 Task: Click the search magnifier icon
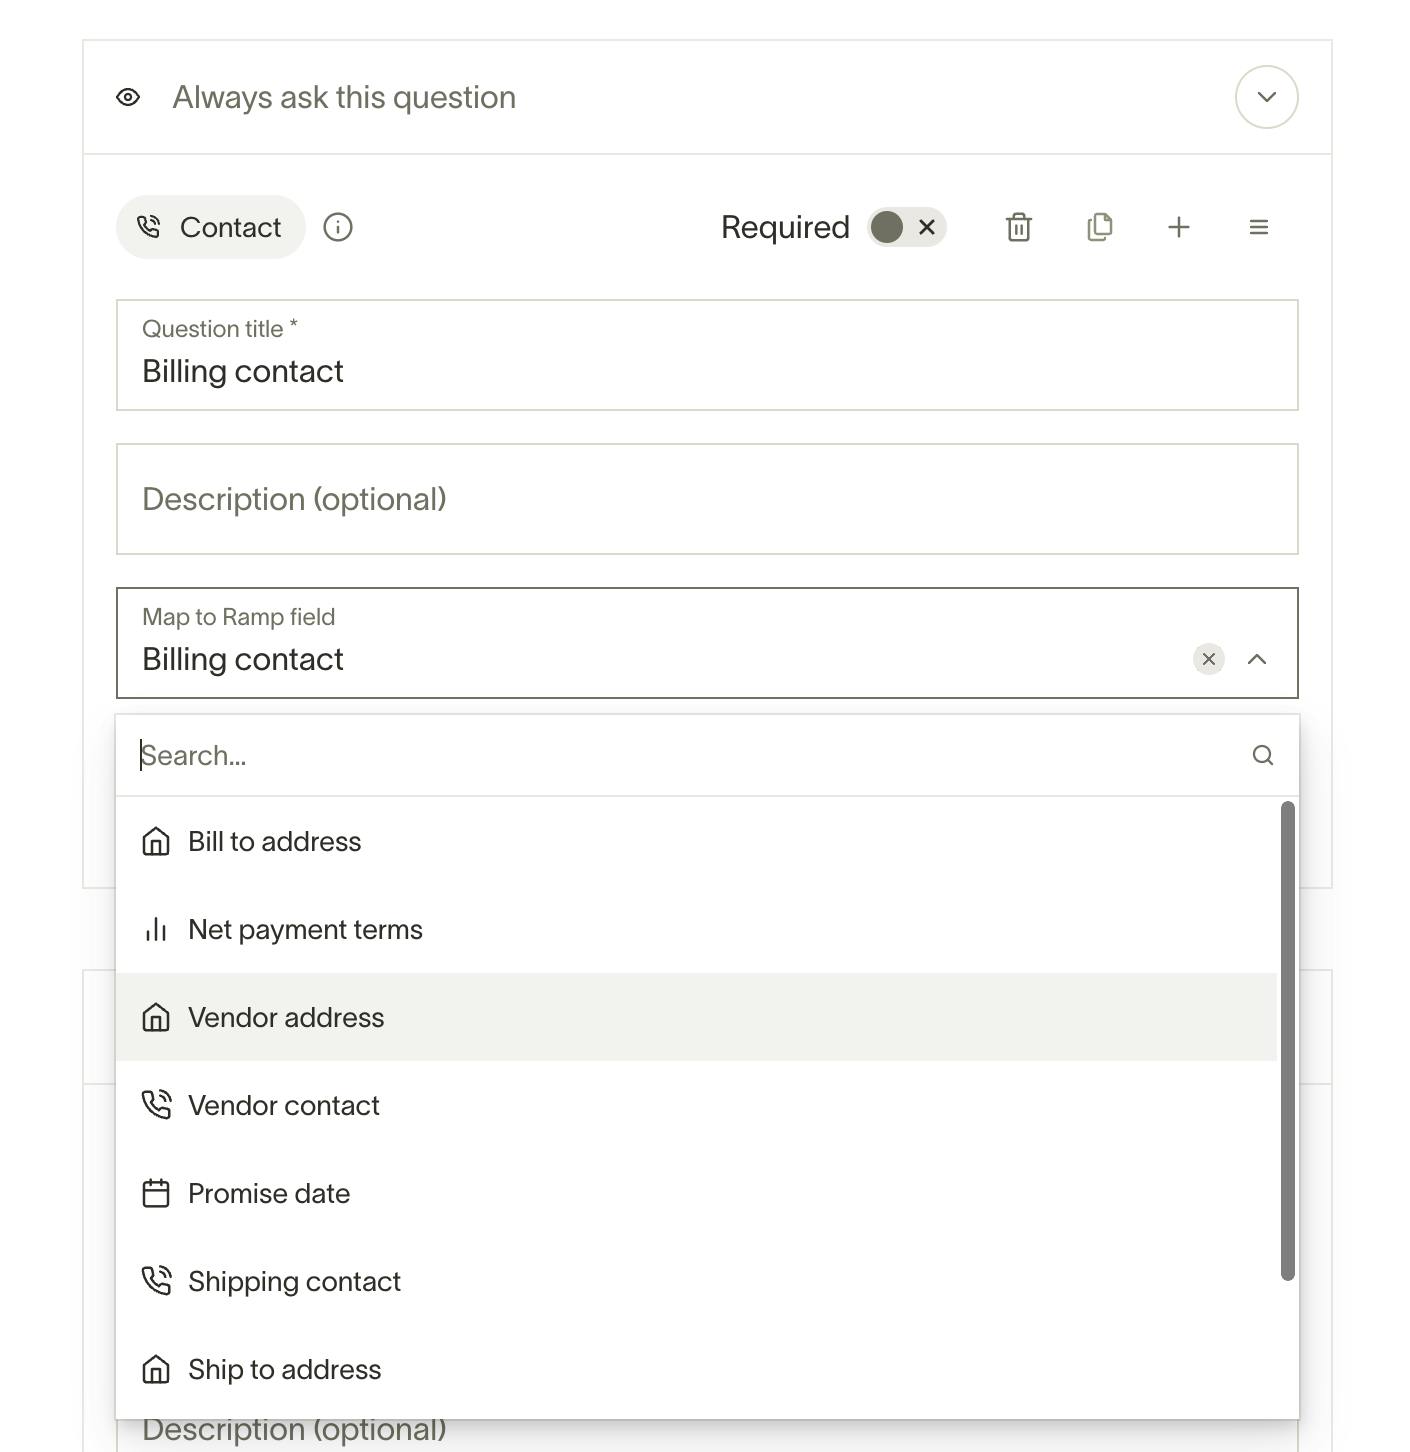(x=1263, y=755)
